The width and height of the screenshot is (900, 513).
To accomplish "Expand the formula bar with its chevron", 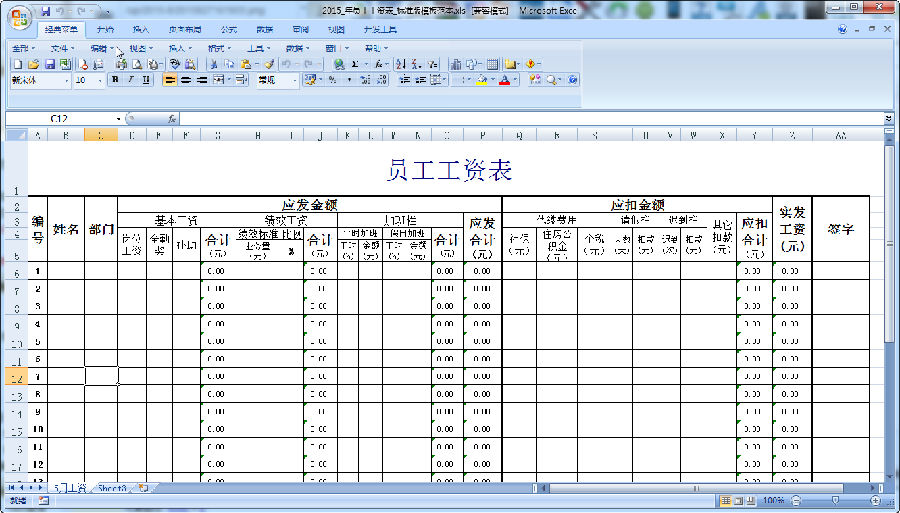I will (x=889, y=119).
